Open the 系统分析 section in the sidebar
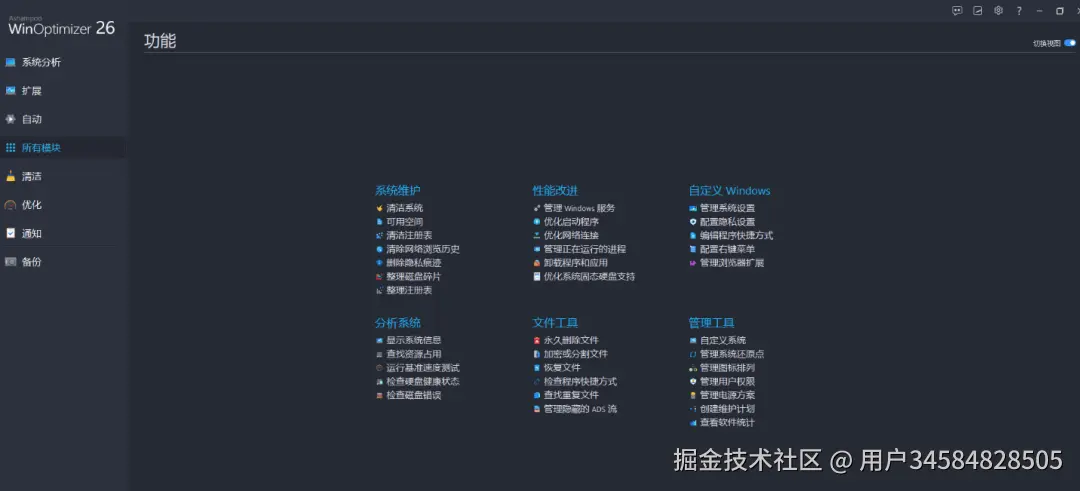Image resolution: width=1080 pixels, height=491 pixels. [41, 62]
